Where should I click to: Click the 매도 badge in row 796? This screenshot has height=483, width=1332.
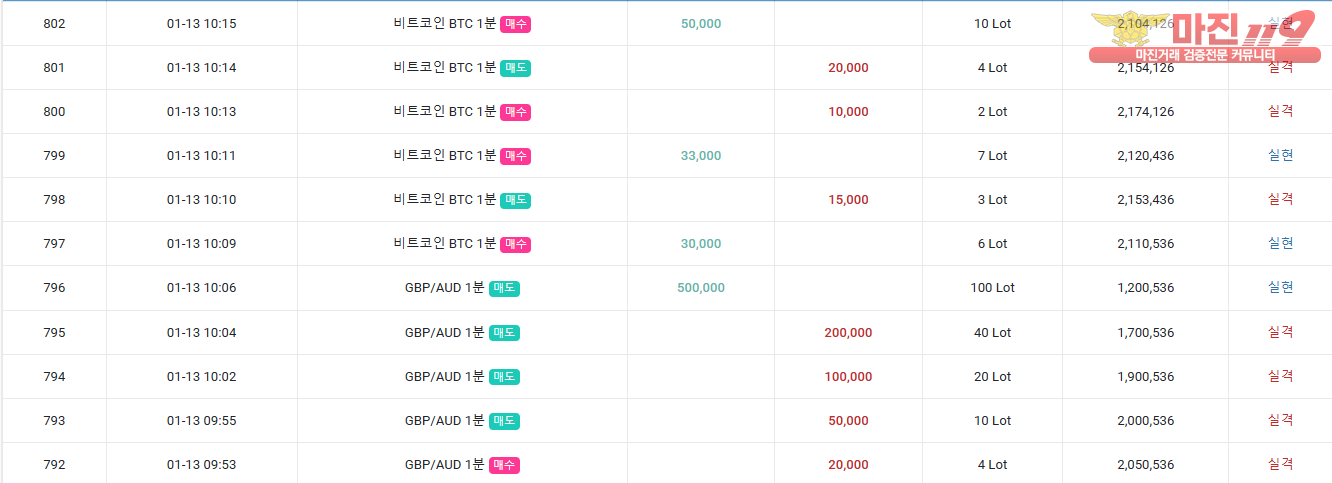pyautogui.click(x=504, y=288)
